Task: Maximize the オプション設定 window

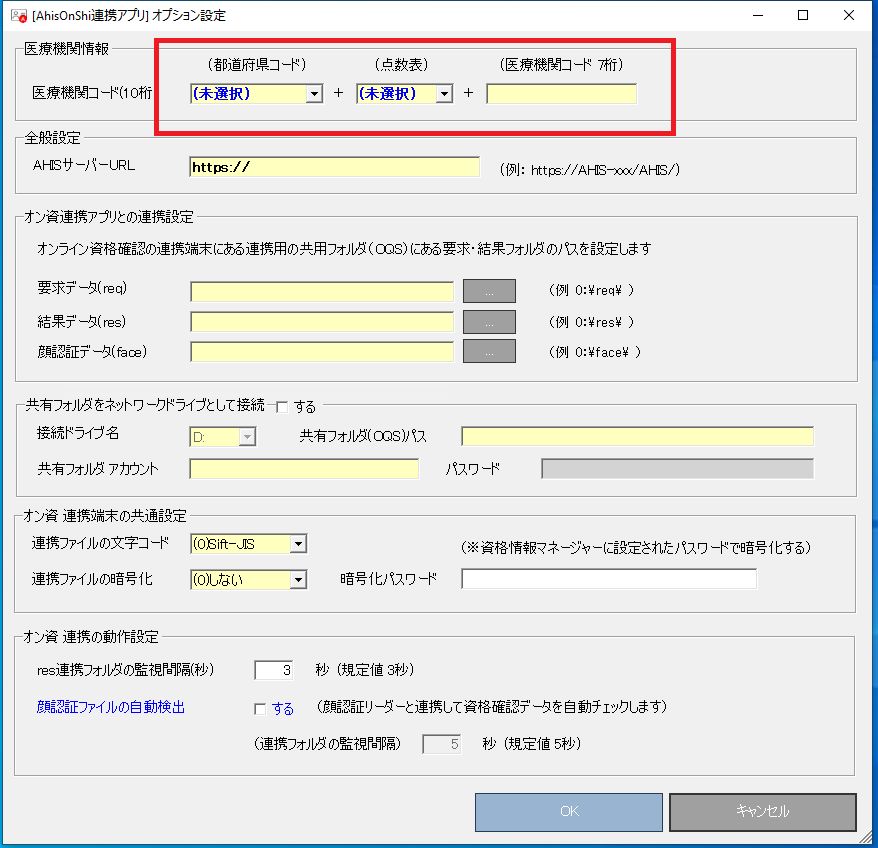Action: coord(803,15)
